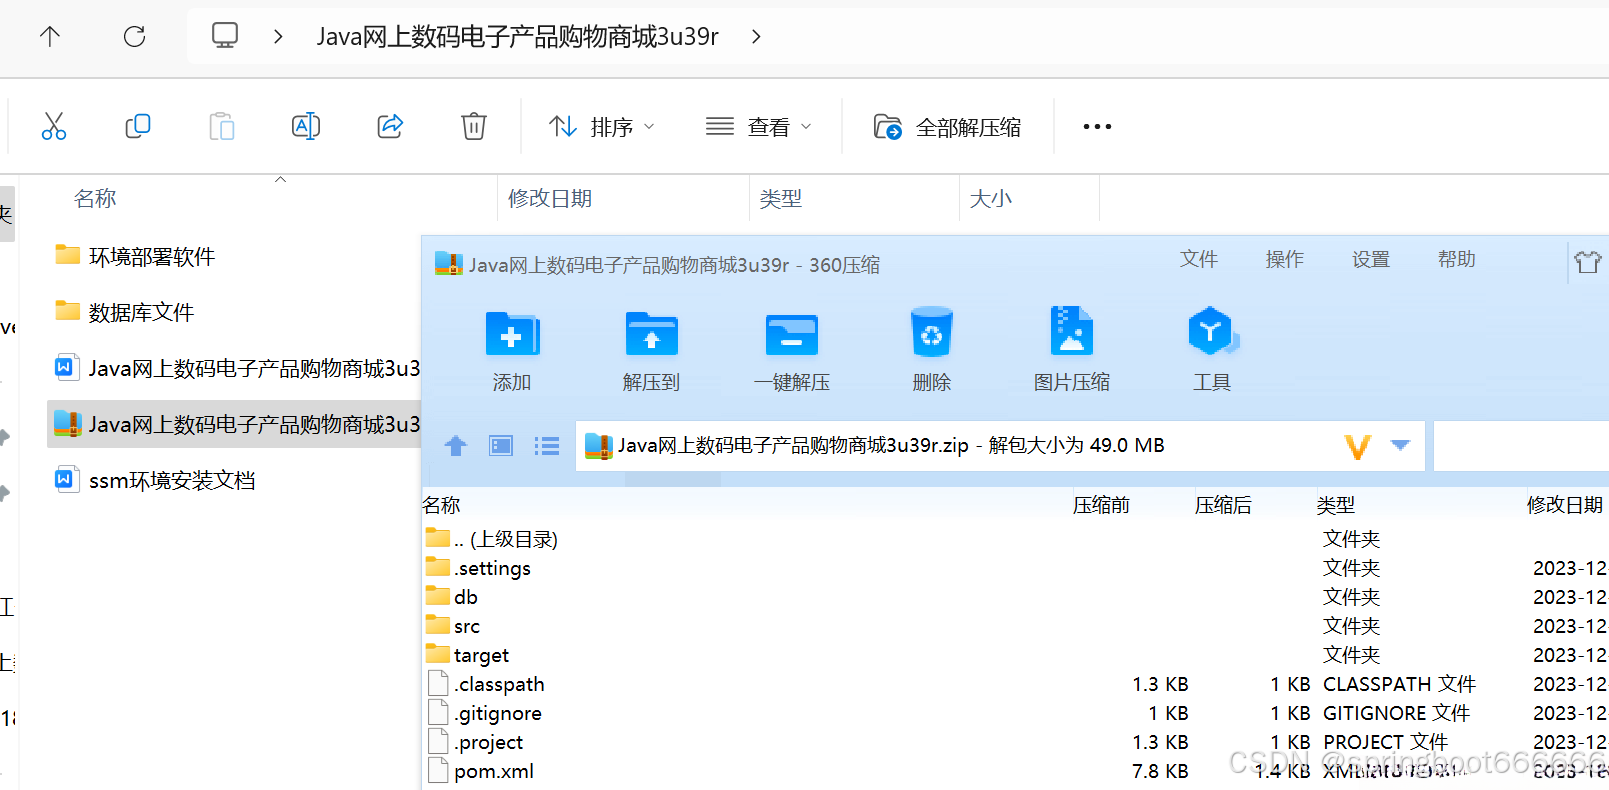Click the 删除 delete icon in 360压缩
The image size is (1609, 790).
point(932,333)
